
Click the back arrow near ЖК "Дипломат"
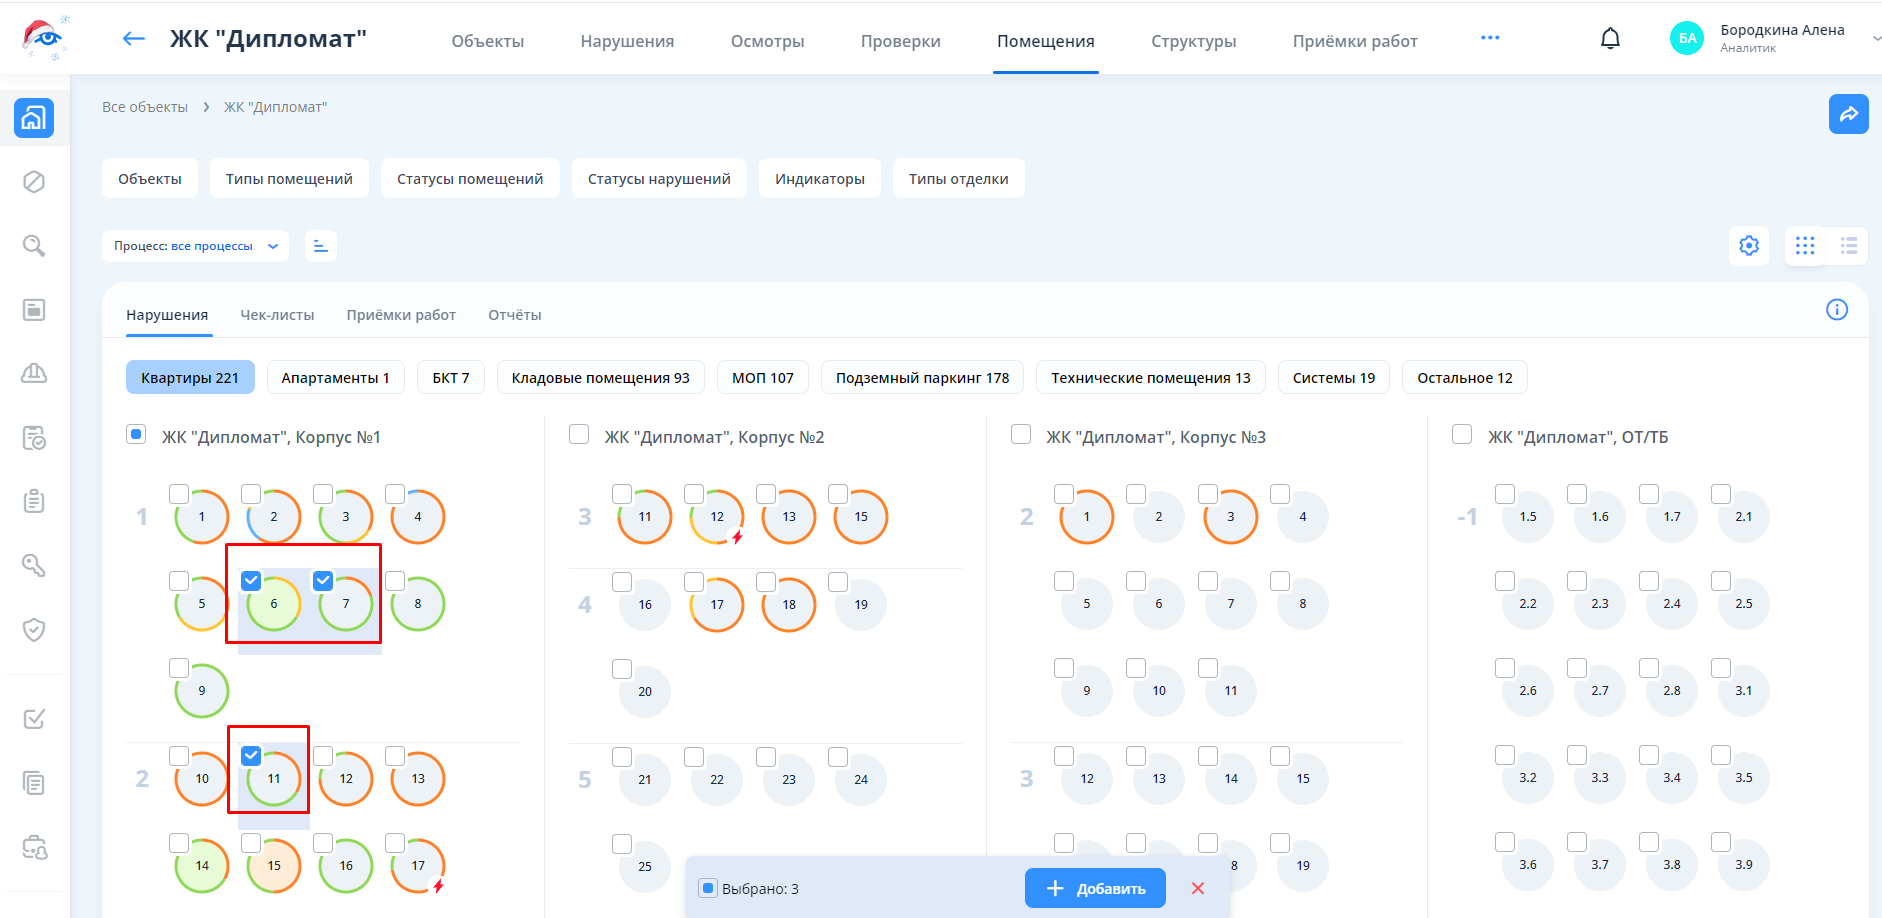133,39
